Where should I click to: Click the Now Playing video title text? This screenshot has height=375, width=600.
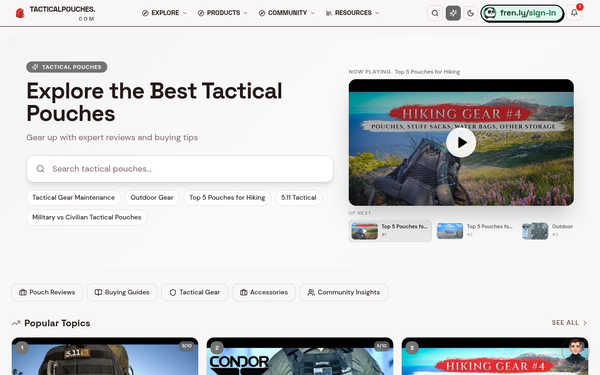[427, 72]
